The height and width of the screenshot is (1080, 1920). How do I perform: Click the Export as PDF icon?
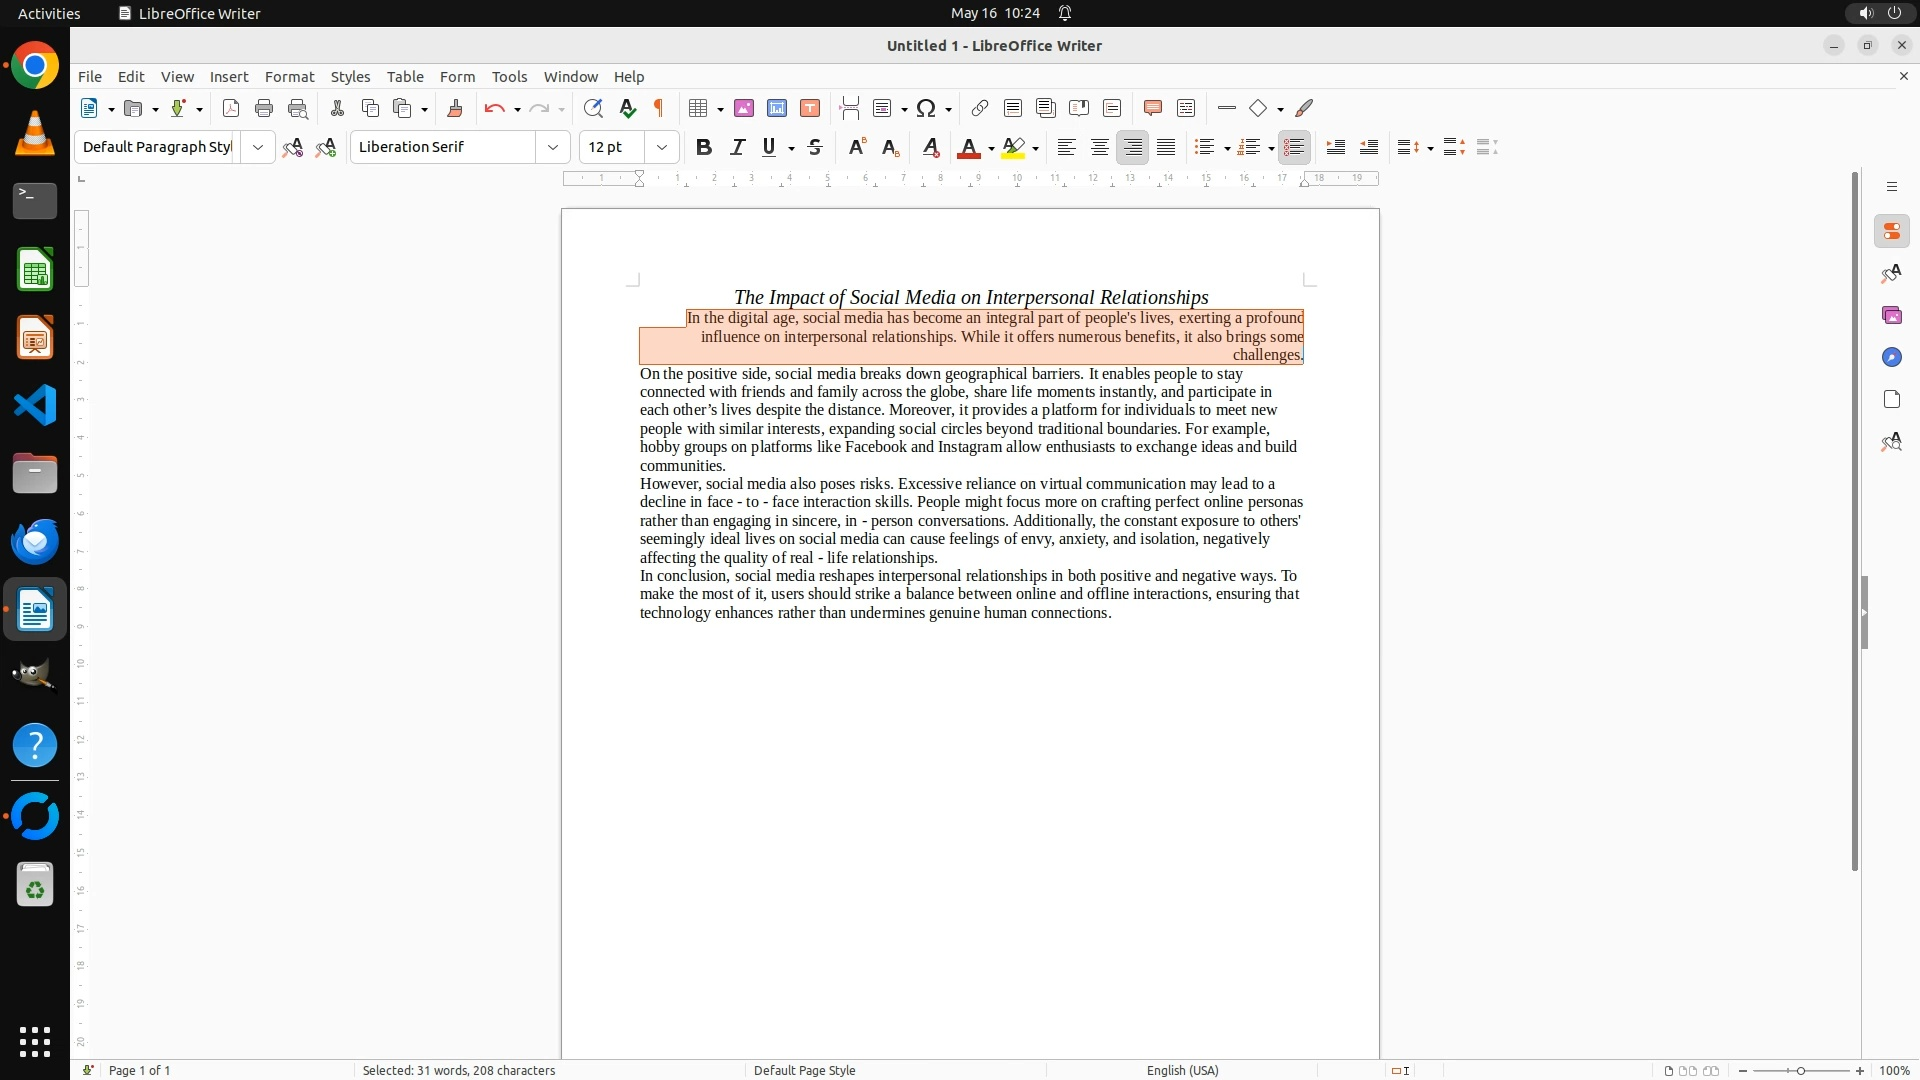(x=231, y=108)
